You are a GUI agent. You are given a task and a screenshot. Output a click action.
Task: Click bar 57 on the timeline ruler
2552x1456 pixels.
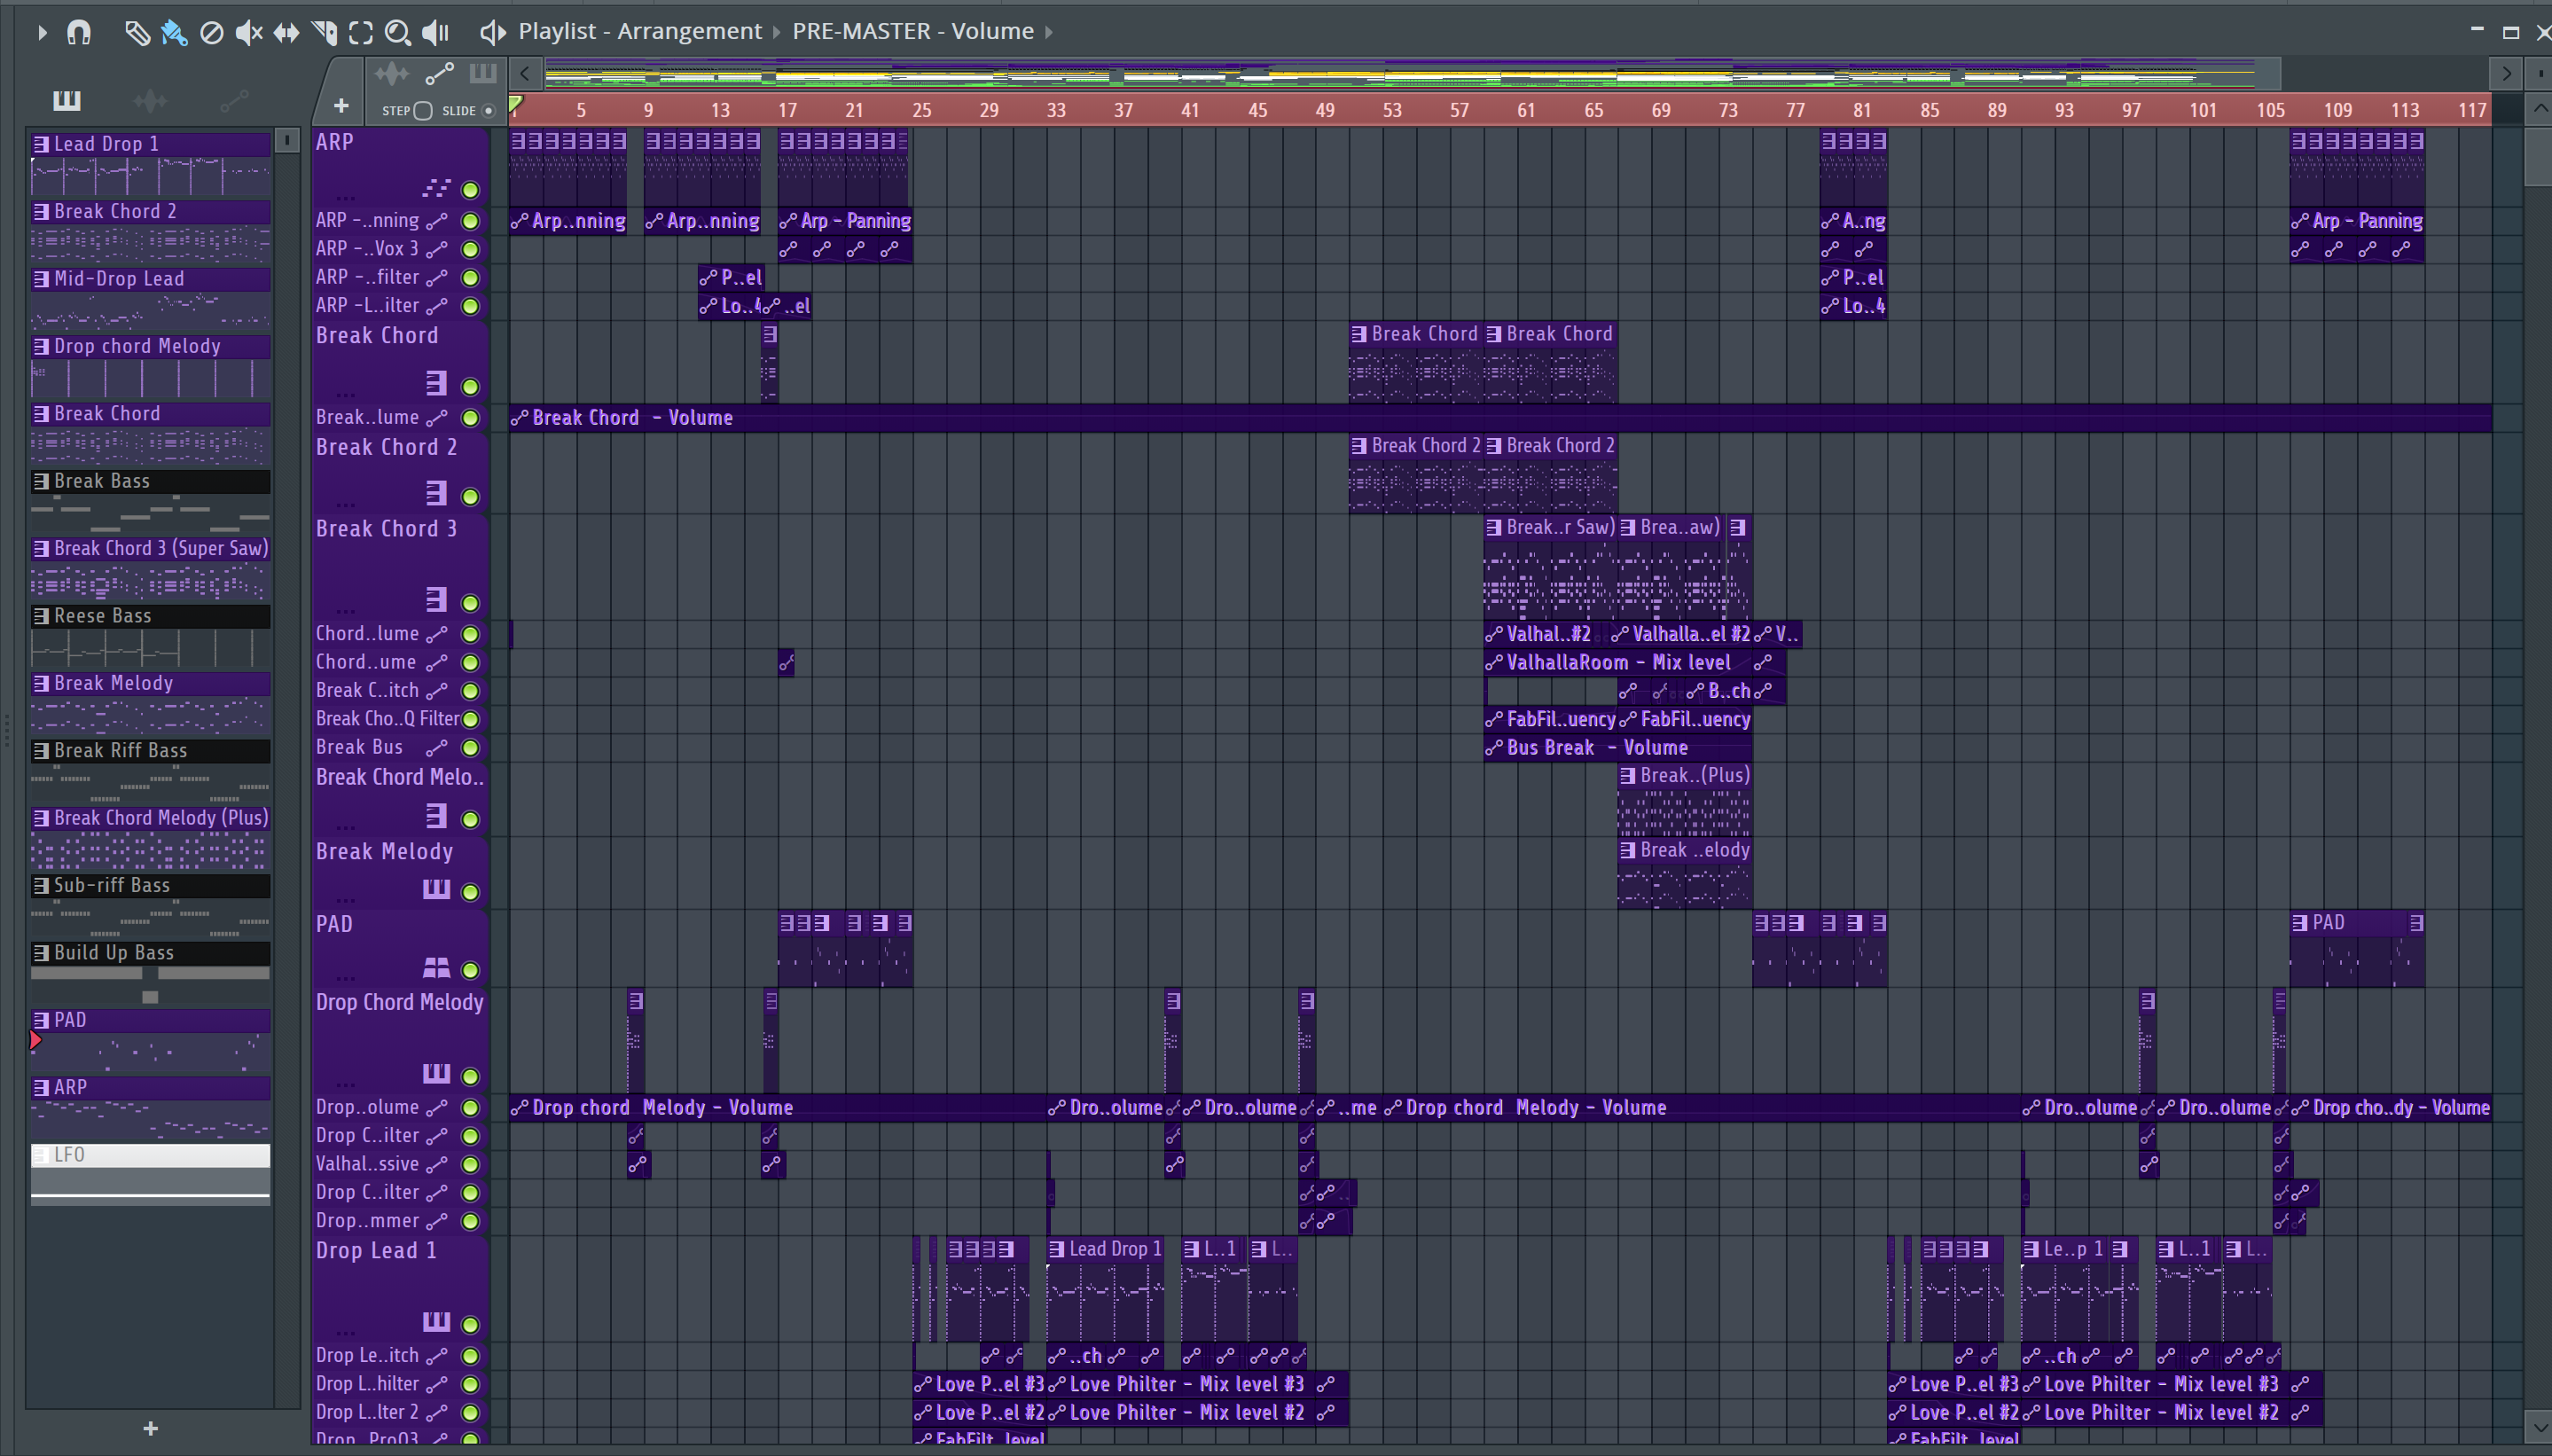click(x=1459, y=110)
